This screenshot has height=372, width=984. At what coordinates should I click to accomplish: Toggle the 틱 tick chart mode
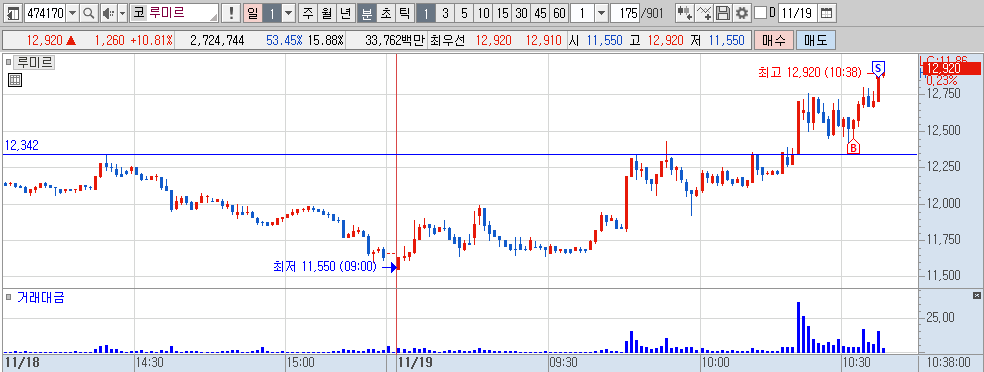point(404,13)
